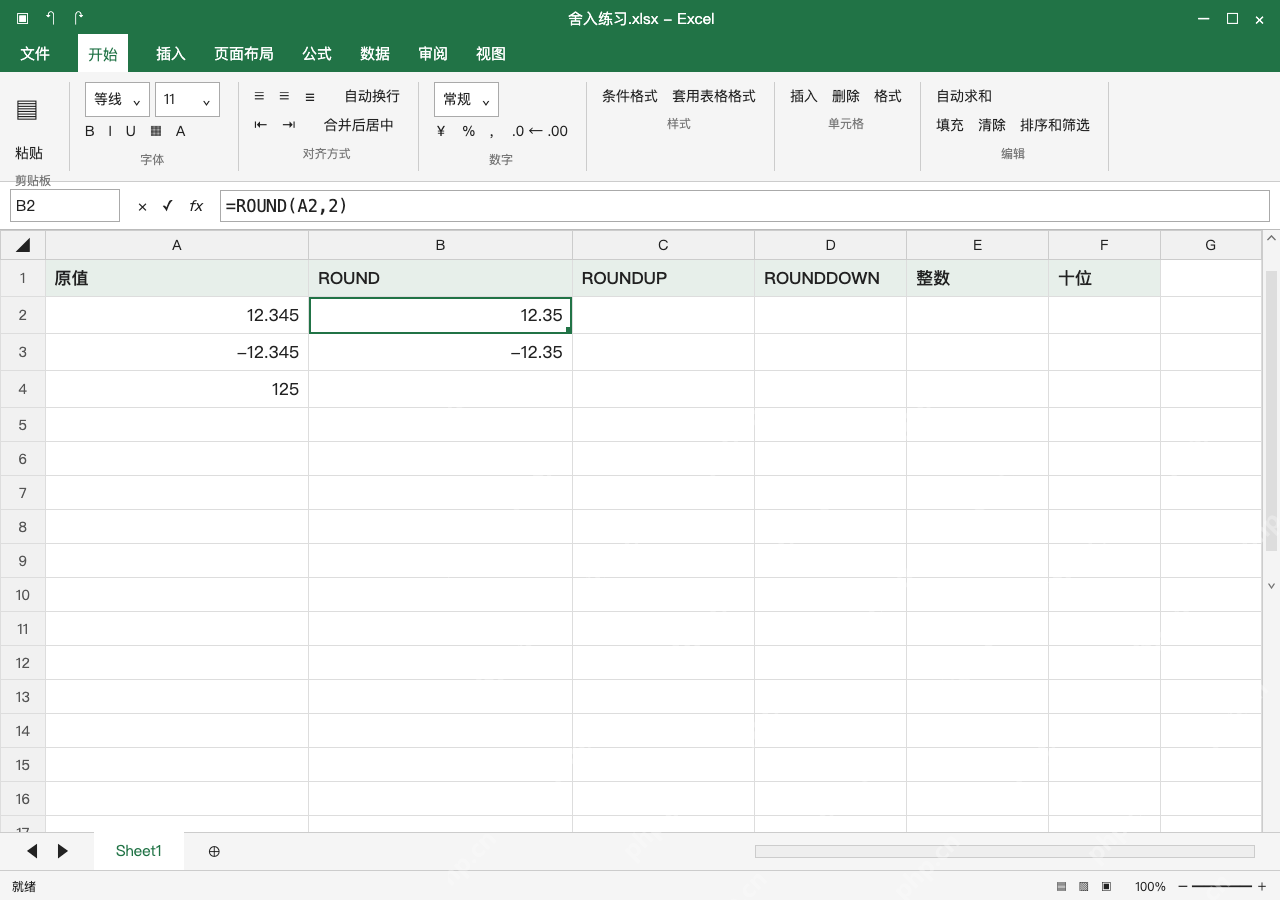The height and width of the screenshot is (900, 1280).
Task: Zoom in using the plus button next to the slider
Action: pyautogui.click(x=1262, y=886)
